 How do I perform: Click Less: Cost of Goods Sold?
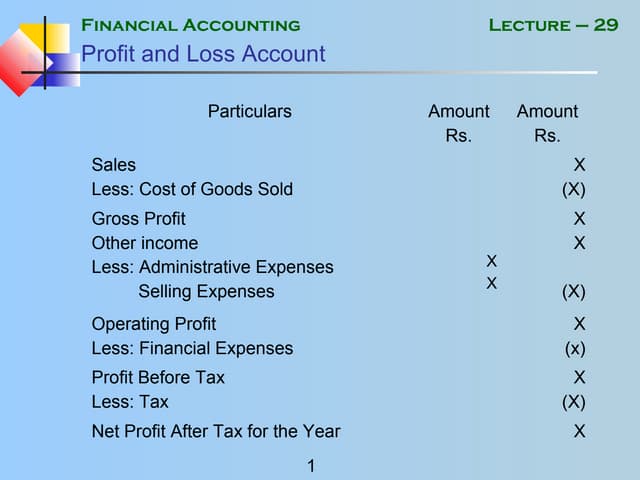pos(192,189)
